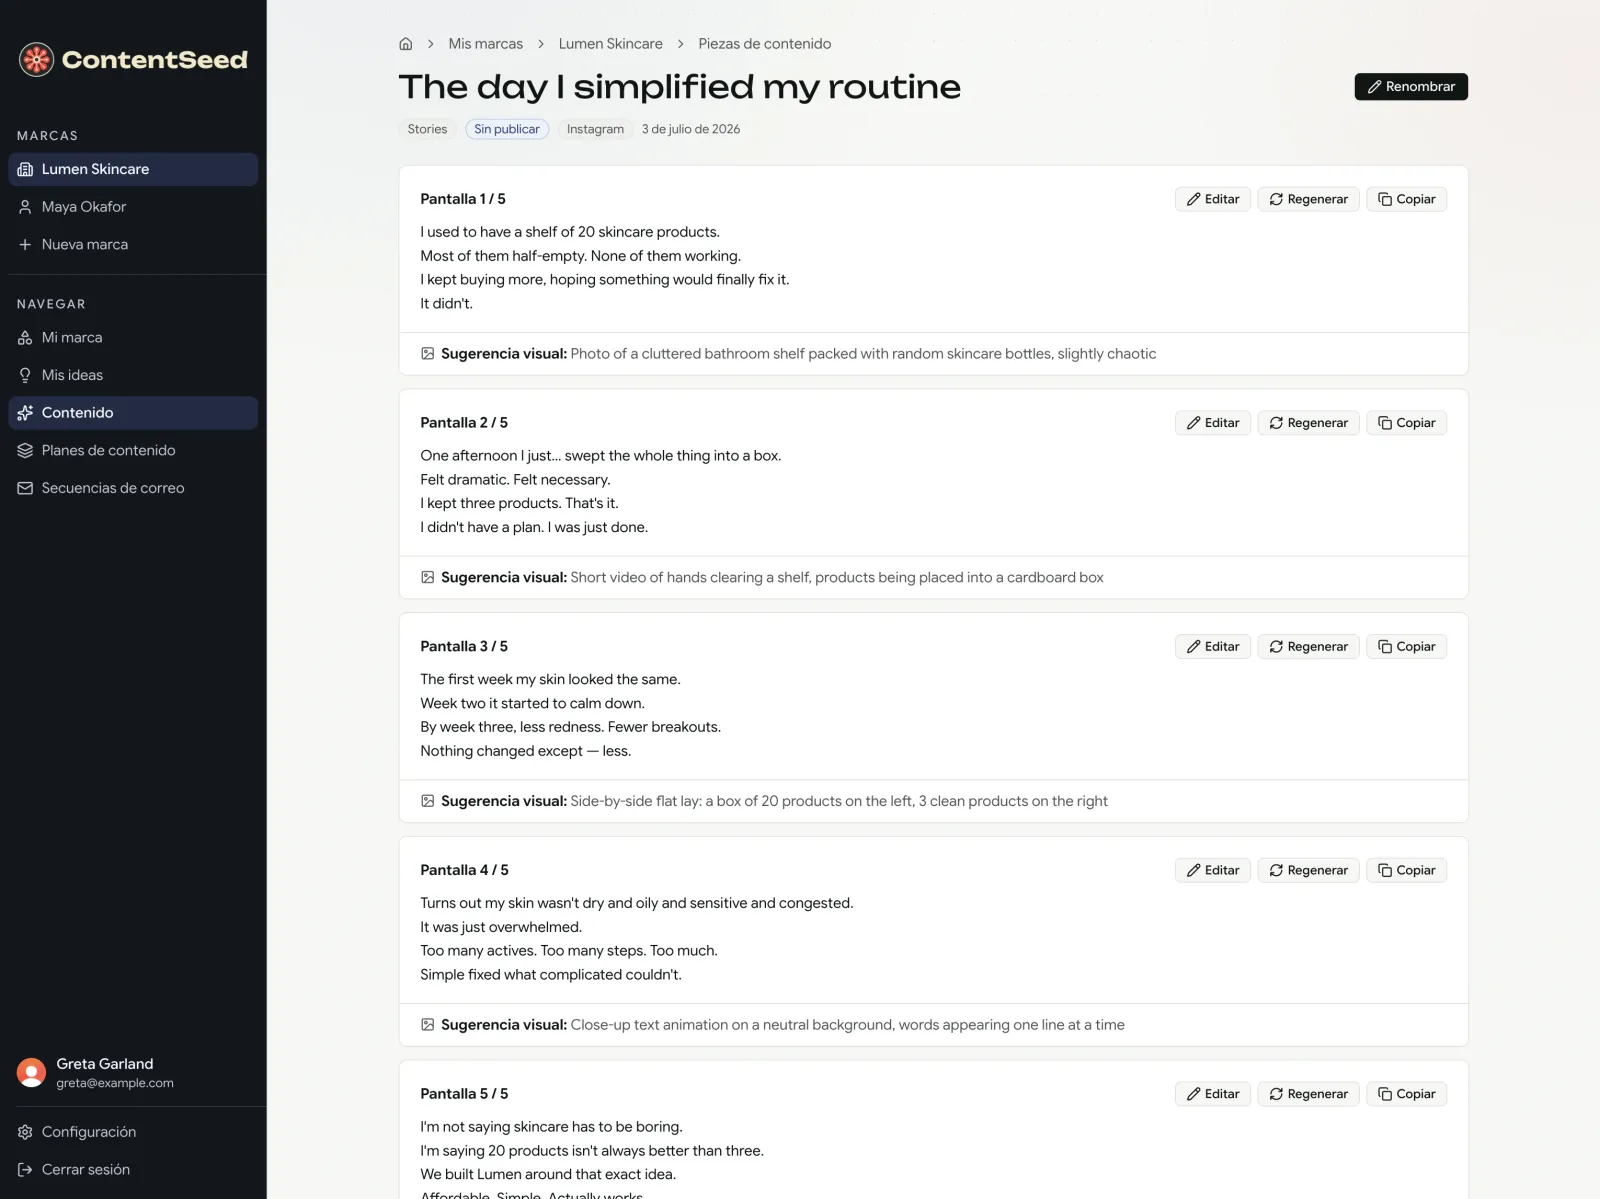
Task: Regenerate Pantalla 3 / 5
Action: pyautogui.click(x=1308, y=647)
